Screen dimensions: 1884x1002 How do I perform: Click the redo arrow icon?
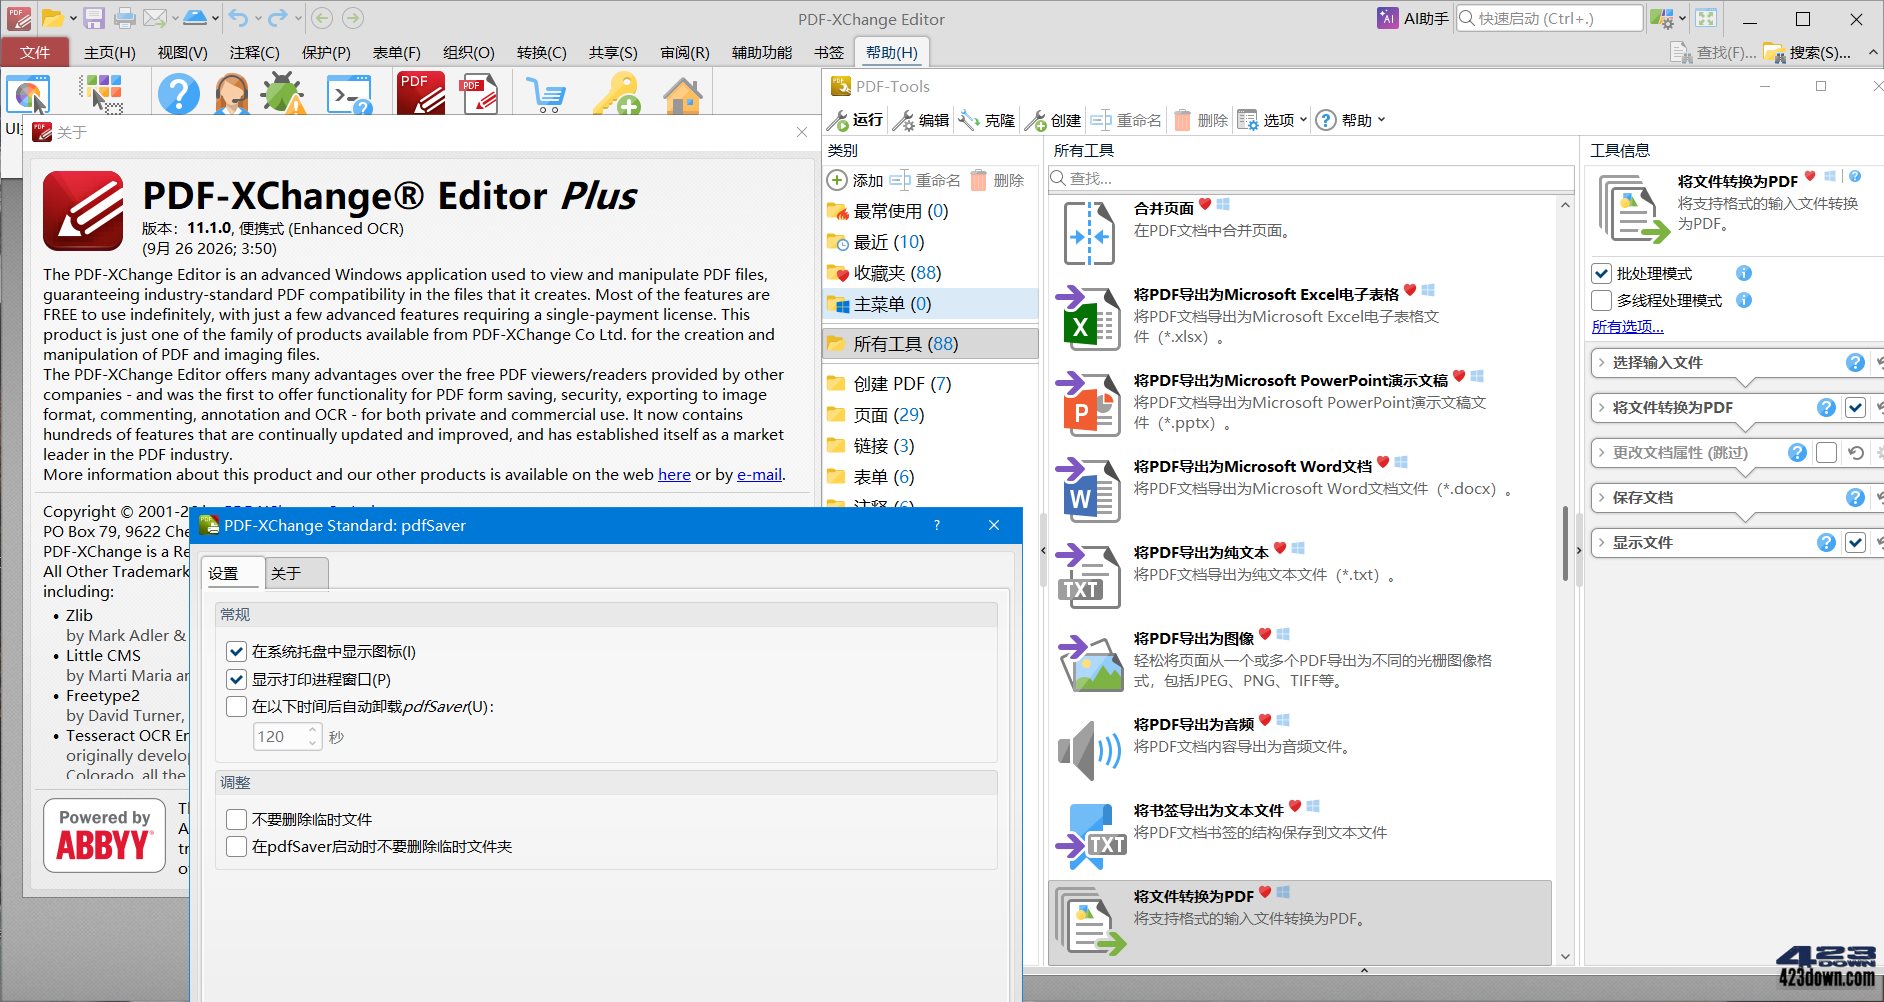point(278,18)
